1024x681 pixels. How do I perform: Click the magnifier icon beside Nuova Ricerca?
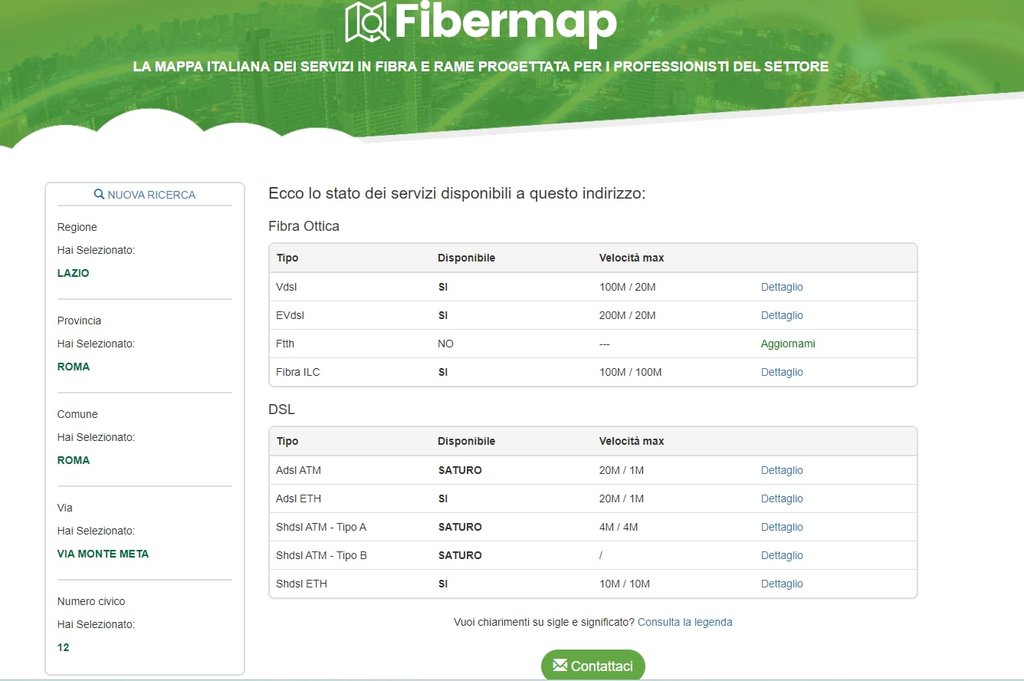click(x=99, y=194)
